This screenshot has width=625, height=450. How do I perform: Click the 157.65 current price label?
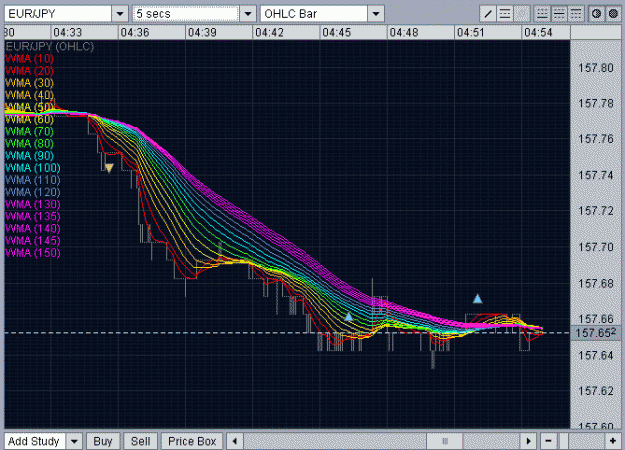pos(596,332)
